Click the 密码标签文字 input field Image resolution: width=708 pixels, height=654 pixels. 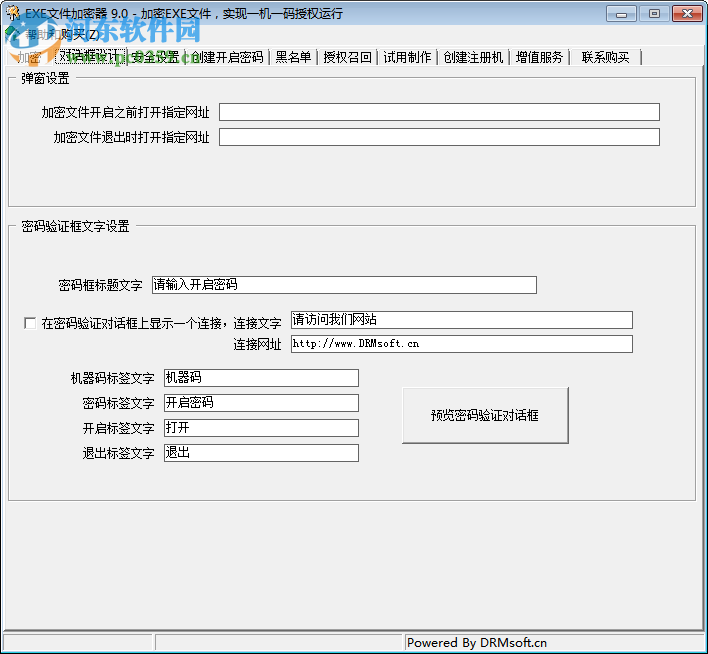[261, 403]
